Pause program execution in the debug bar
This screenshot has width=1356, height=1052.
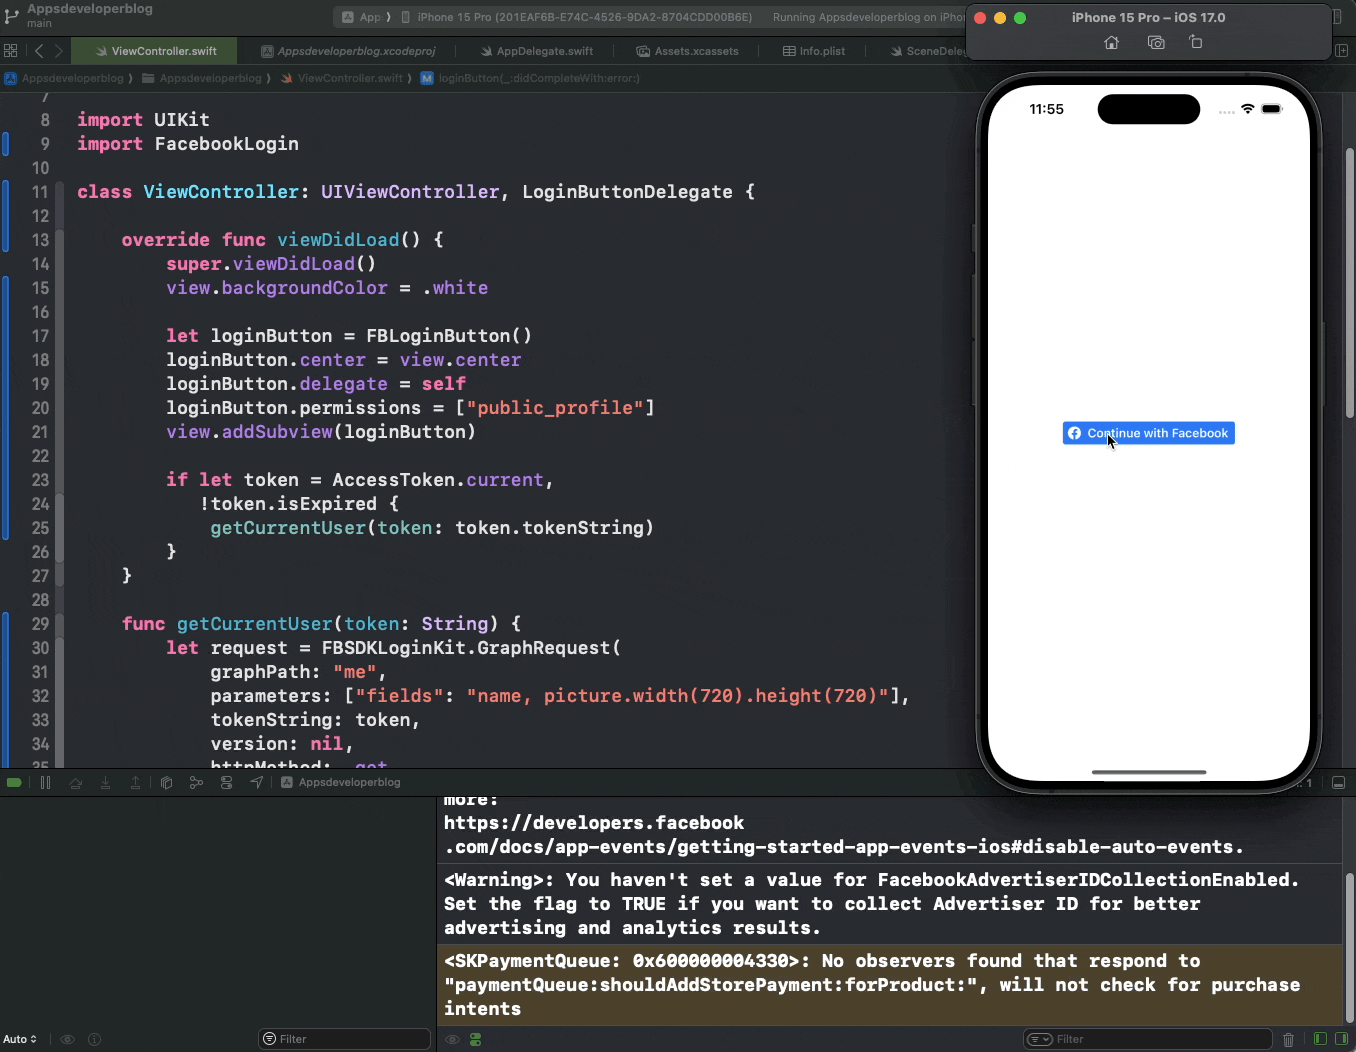click(45, 783)
